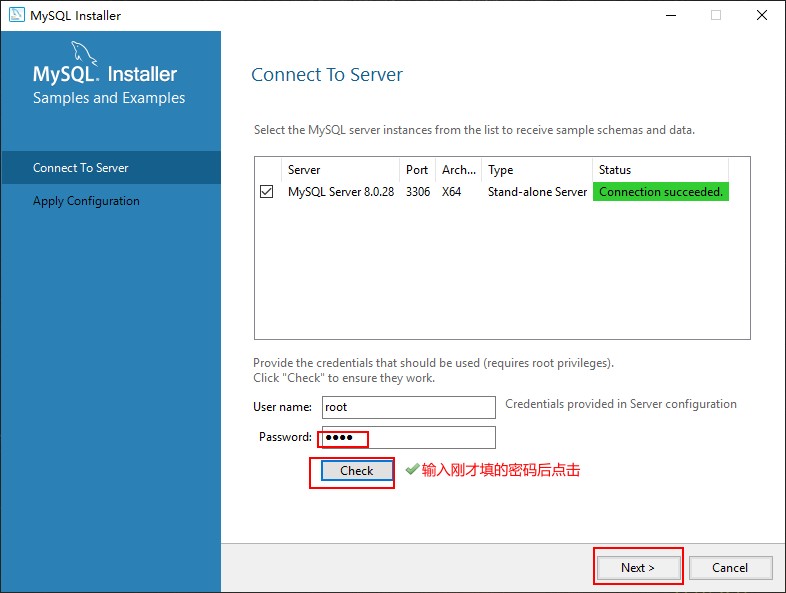Click the Server column header
Viewport: 786px width, 593px height.
tap(340, 170)
